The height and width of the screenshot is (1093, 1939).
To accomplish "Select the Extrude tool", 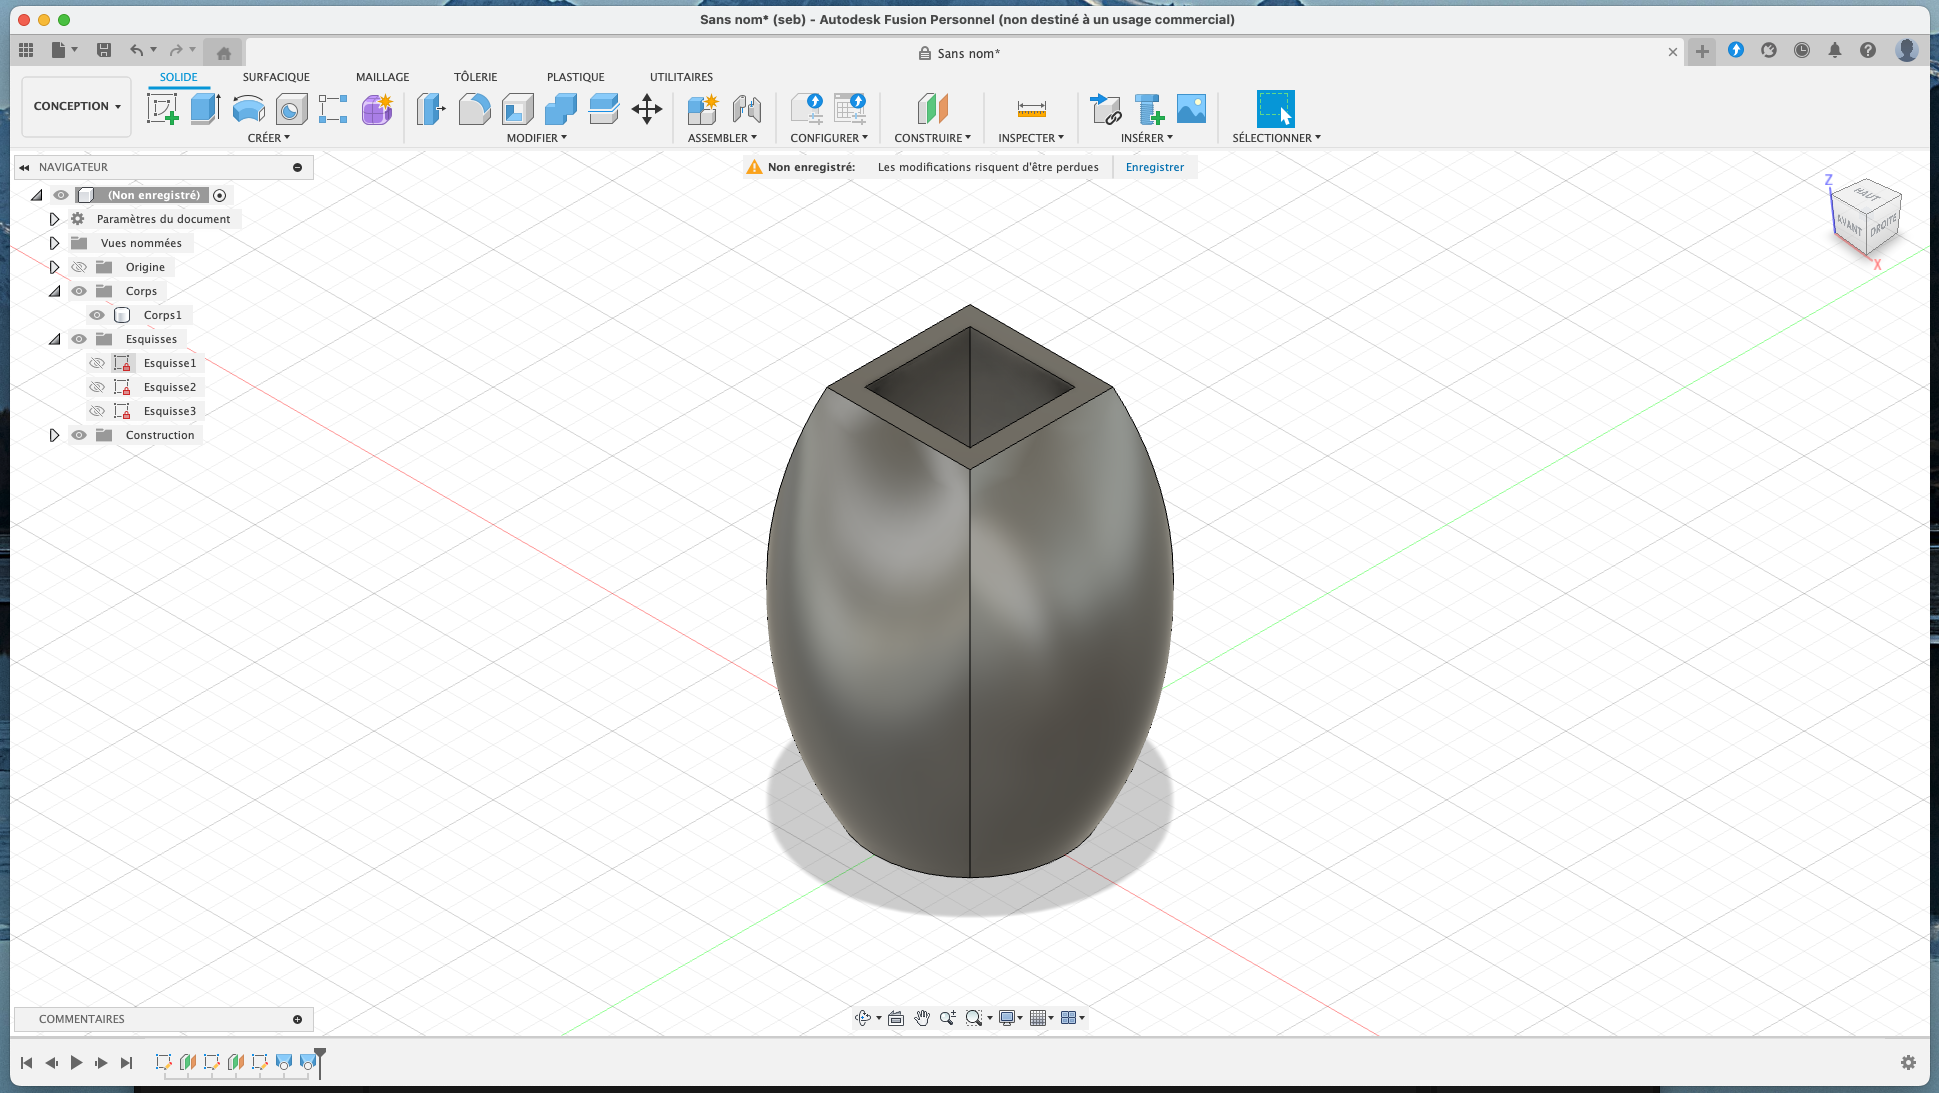I will pos(206,108).
